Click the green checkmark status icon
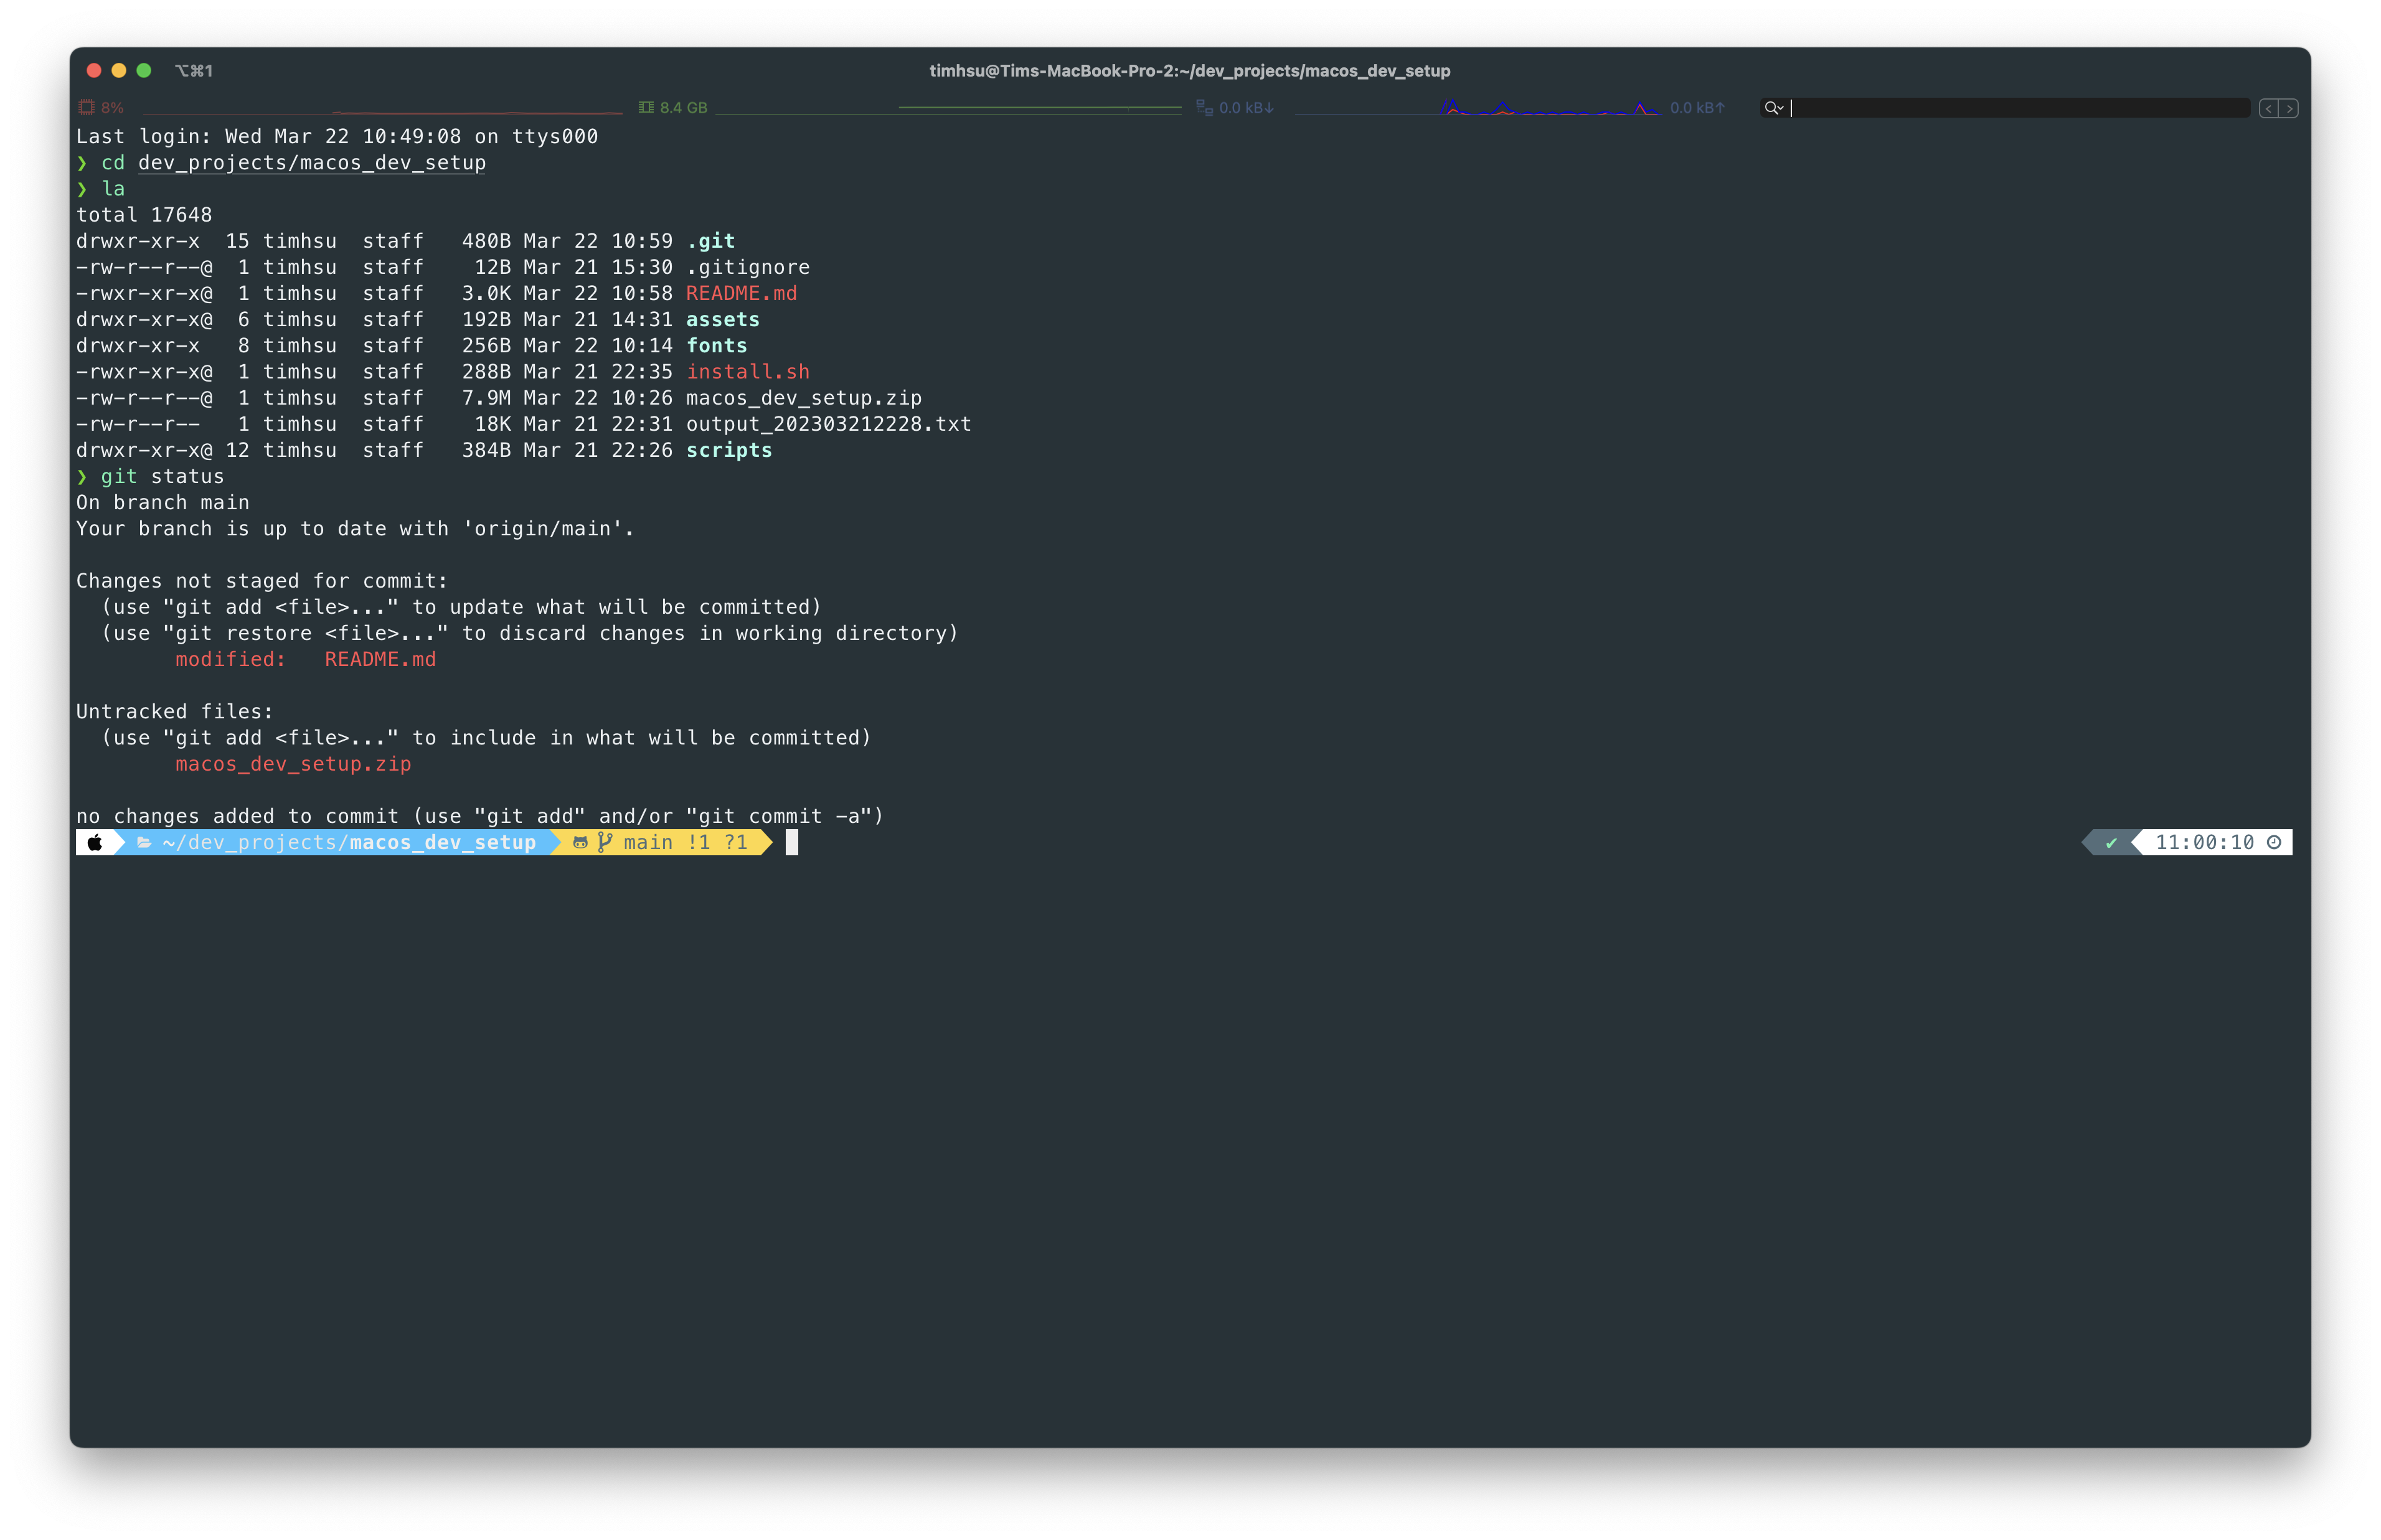The height and width of the screenshot is (1540, 2381). point(2111,843)
